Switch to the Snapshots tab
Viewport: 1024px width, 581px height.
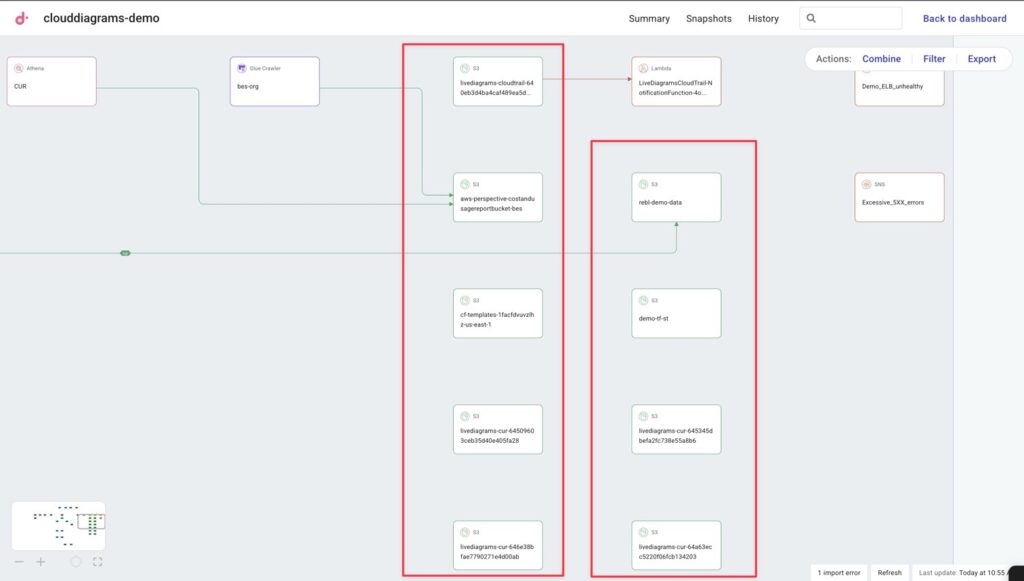point(708,18)
